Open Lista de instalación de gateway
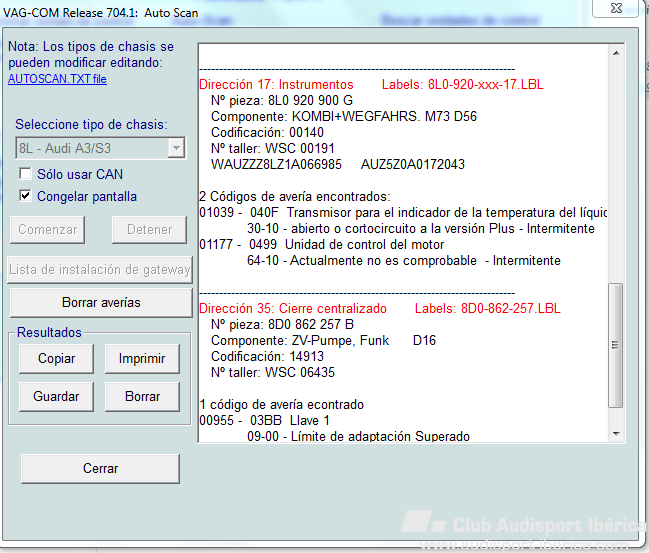The height and width of the screenshot is (553, 649). point(100,269)
